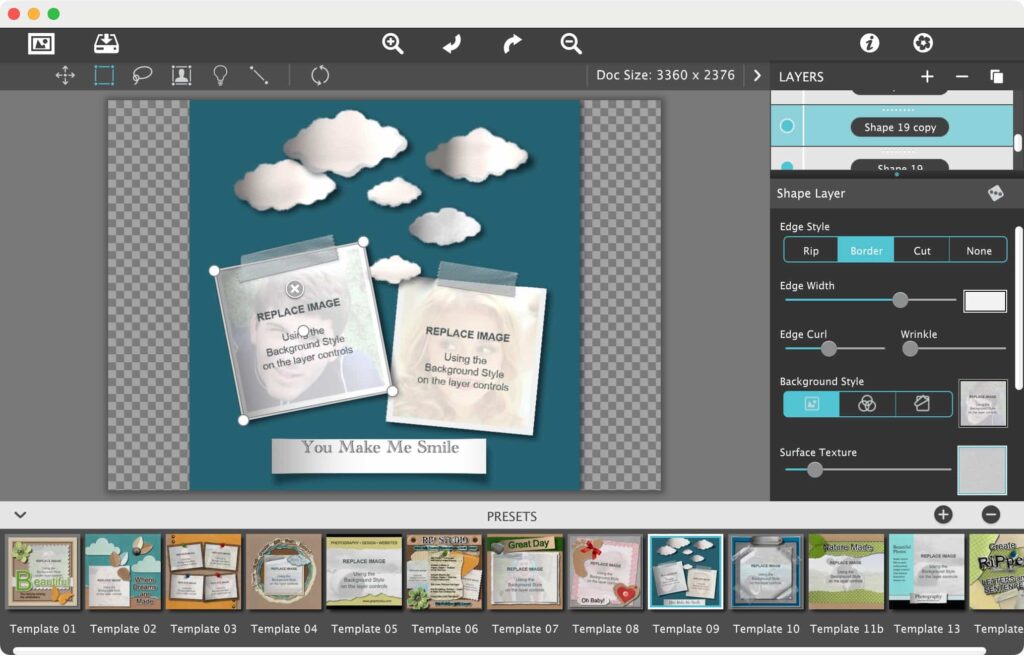Activate the lighting (lightbulb) tool
1024x655 pixels.
click(x=219, y=75)
